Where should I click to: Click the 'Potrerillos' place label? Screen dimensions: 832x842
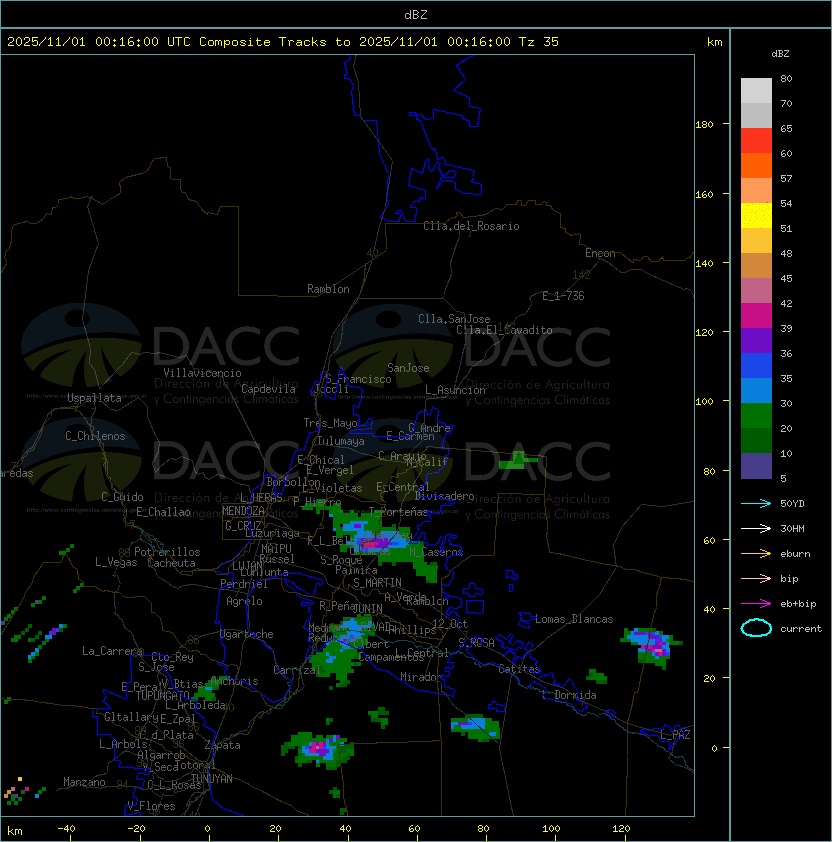pos(167,552)
